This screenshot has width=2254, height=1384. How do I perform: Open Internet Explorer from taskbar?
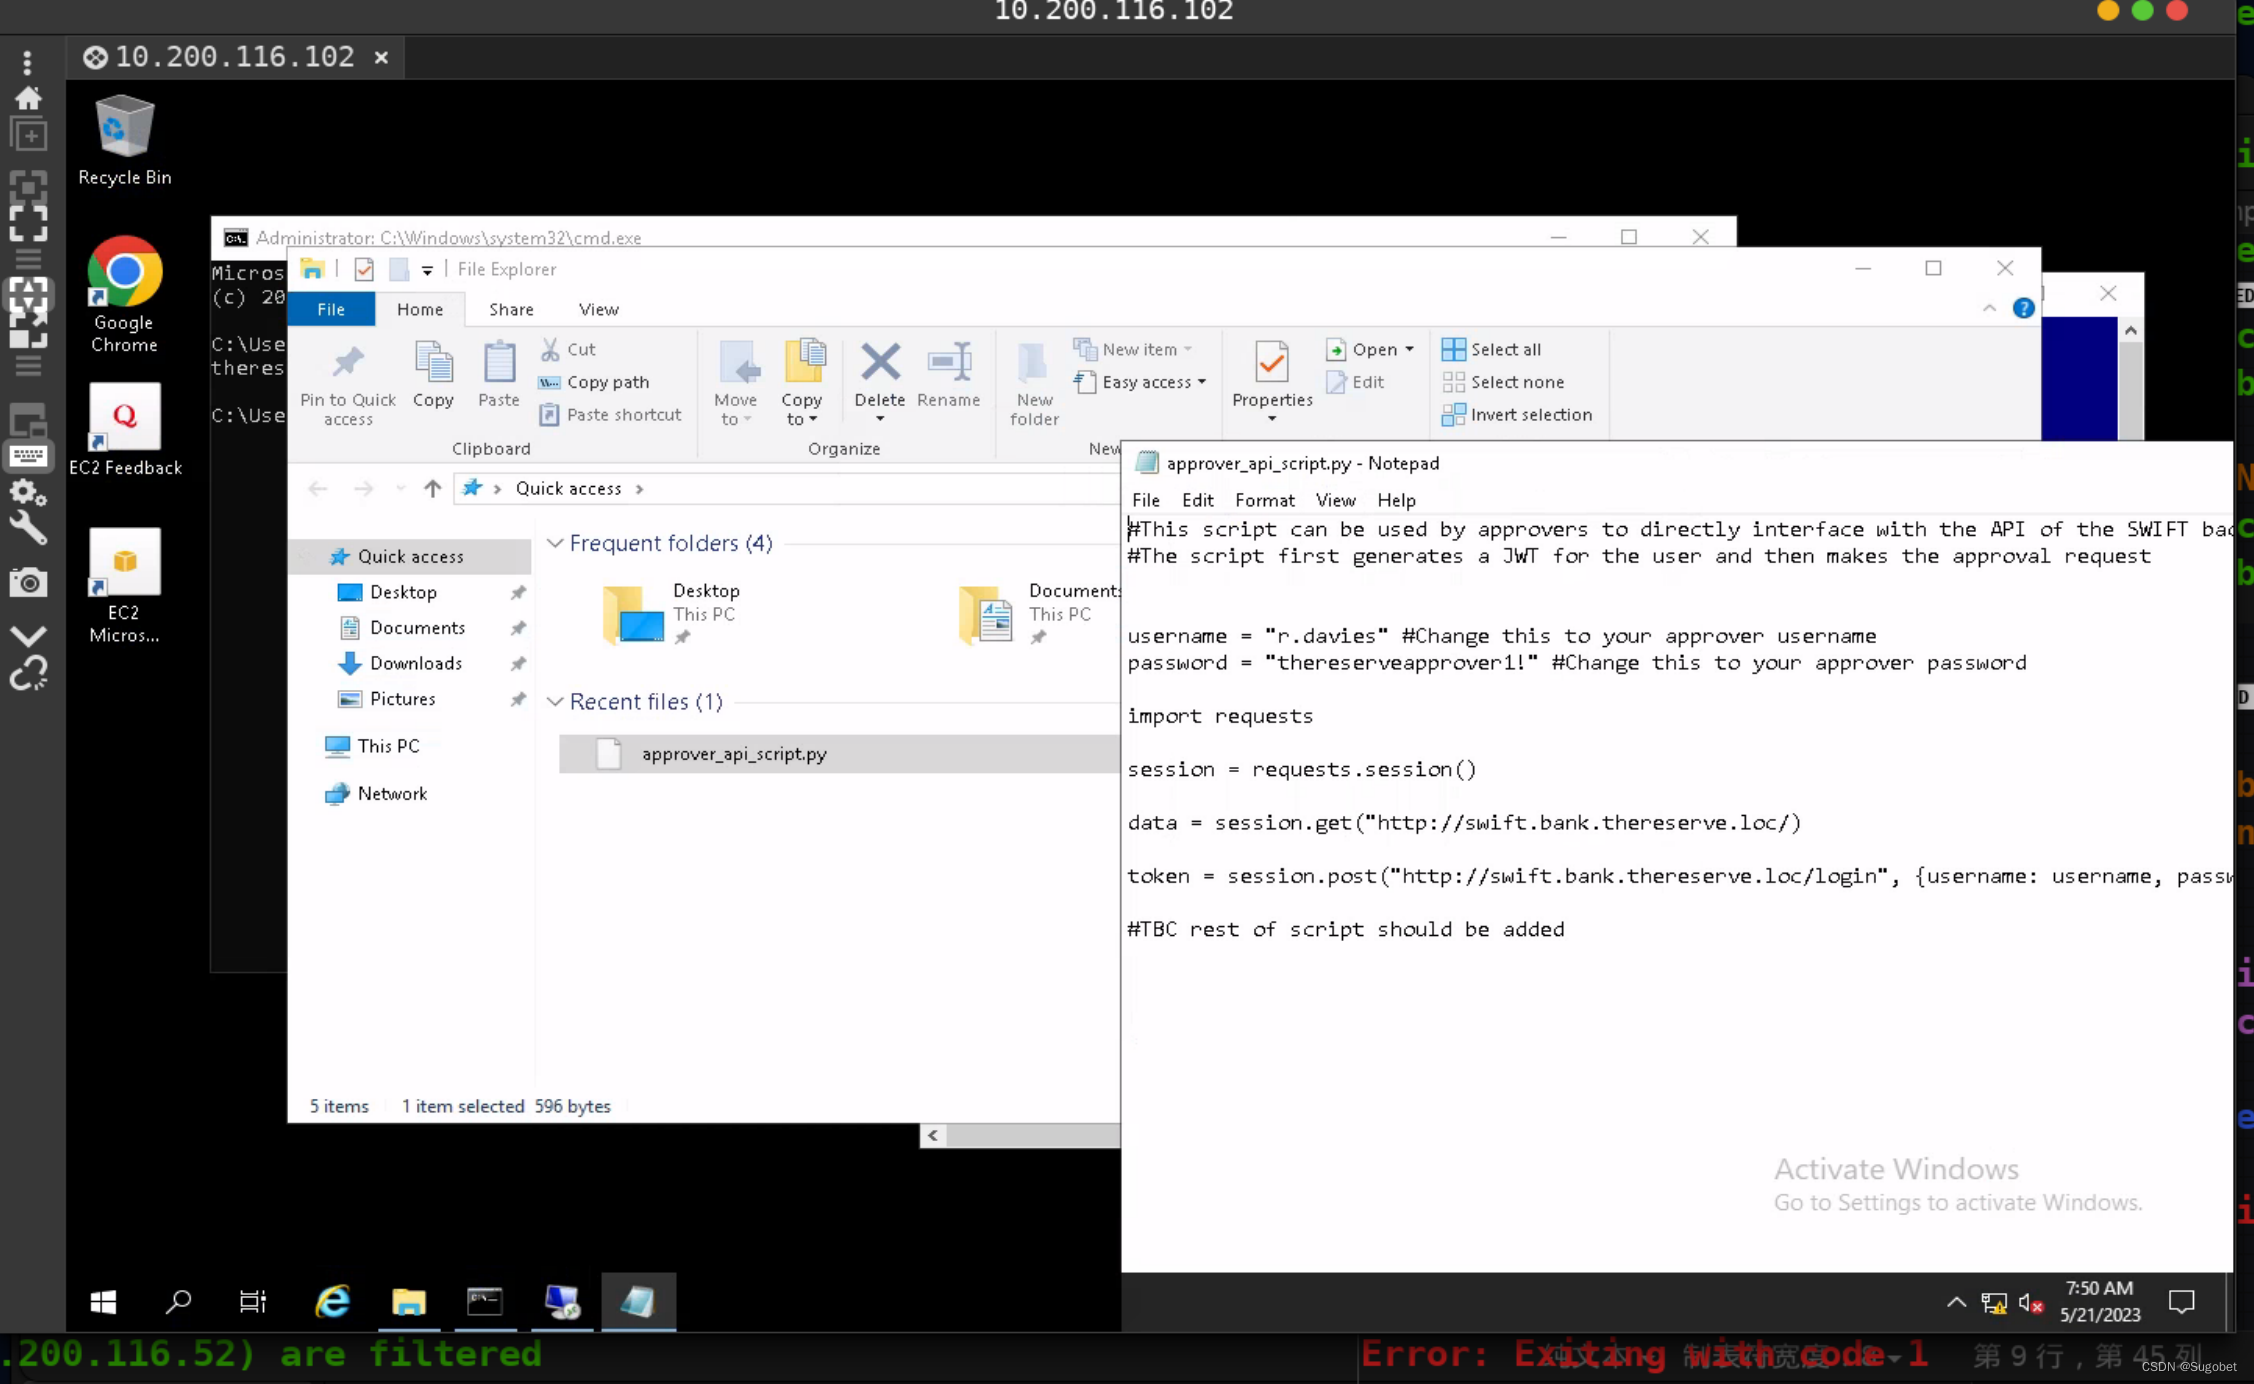[x=333, y=1301]
